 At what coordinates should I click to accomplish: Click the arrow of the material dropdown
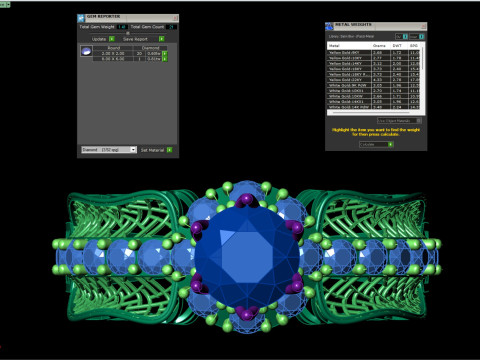point(133,150)
